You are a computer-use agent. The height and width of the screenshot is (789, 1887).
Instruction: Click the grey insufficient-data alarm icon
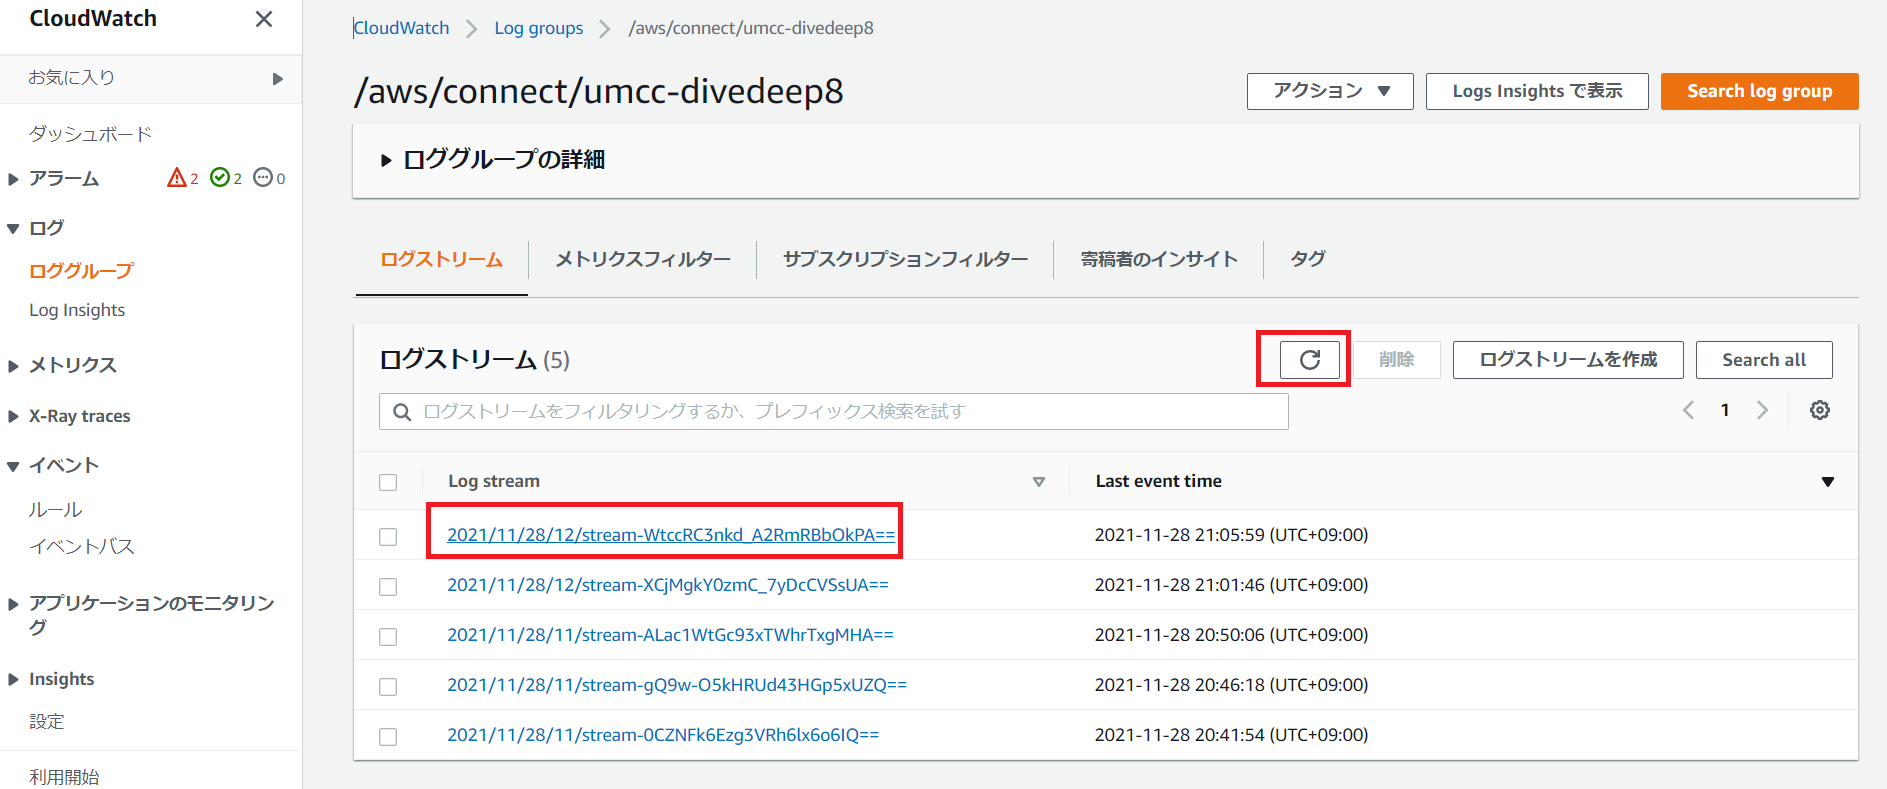click(263, 178)
